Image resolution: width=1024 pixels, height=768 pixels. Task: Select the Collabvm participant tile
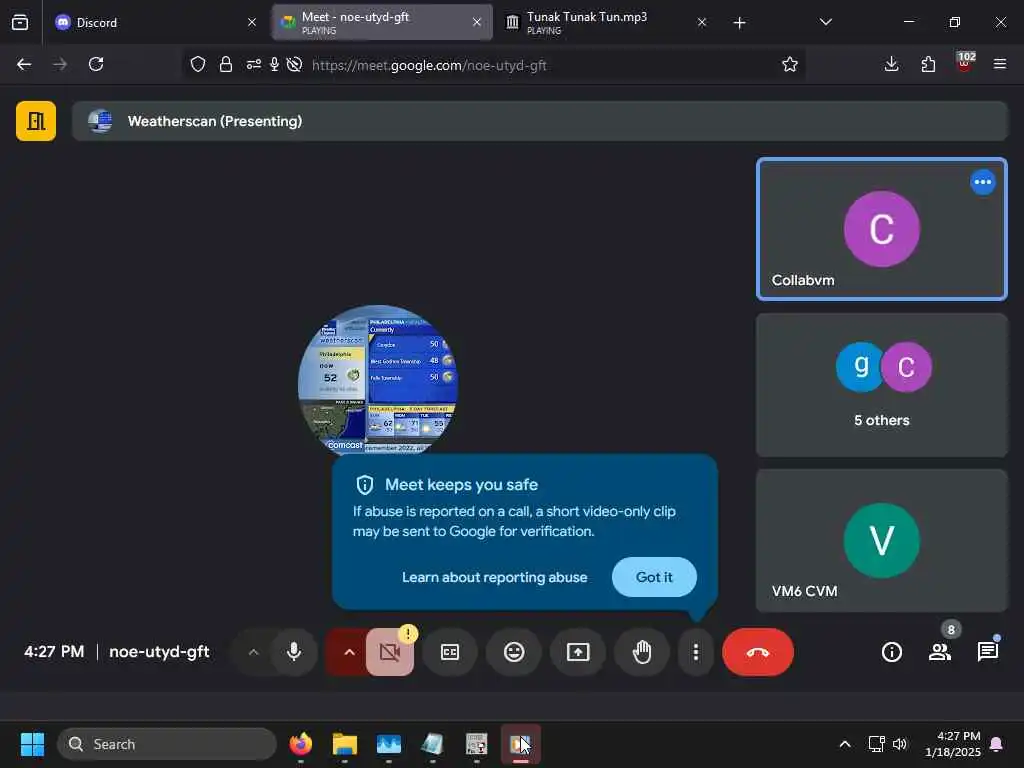(882, 229)
